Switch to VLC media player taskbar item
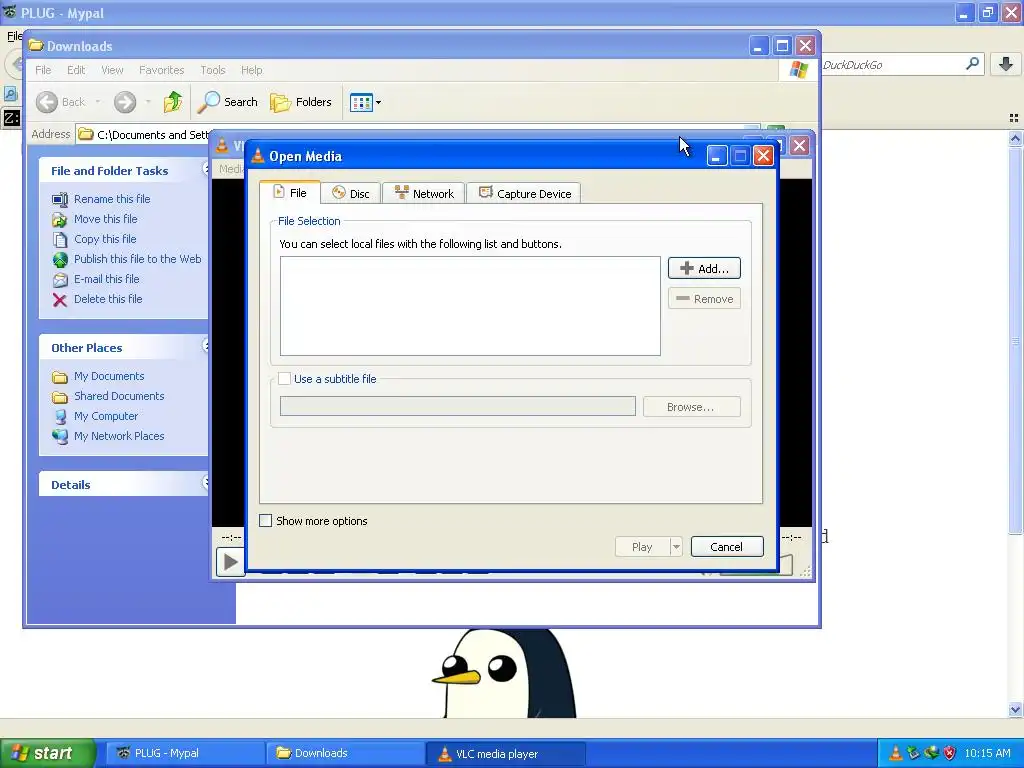 505,754
